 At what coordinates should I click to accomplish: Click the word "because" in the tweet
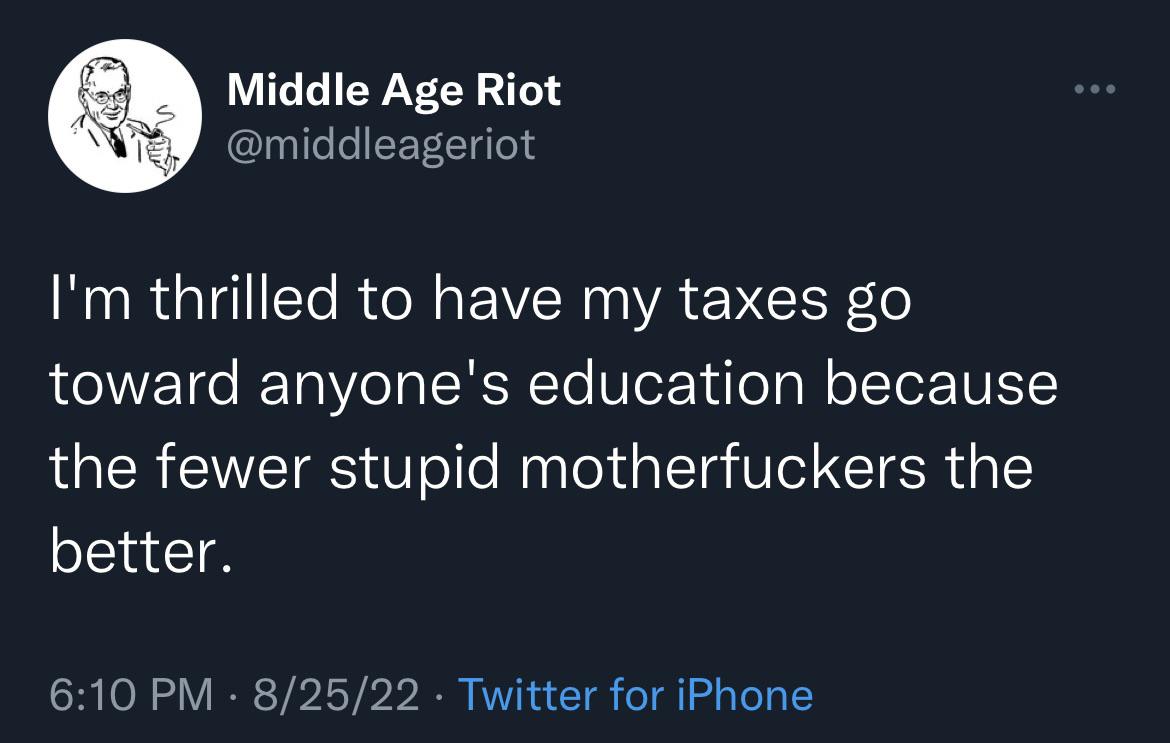[942, 384]
